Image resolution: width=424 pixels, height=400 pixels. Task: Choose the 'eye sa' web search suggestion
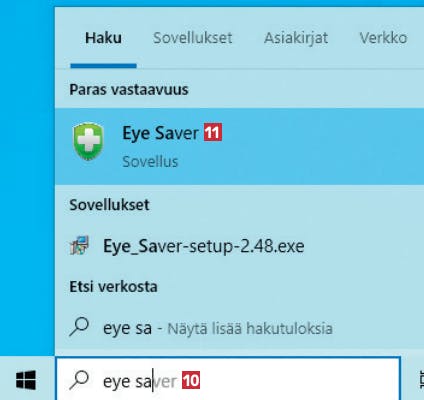tap(239, 328)
